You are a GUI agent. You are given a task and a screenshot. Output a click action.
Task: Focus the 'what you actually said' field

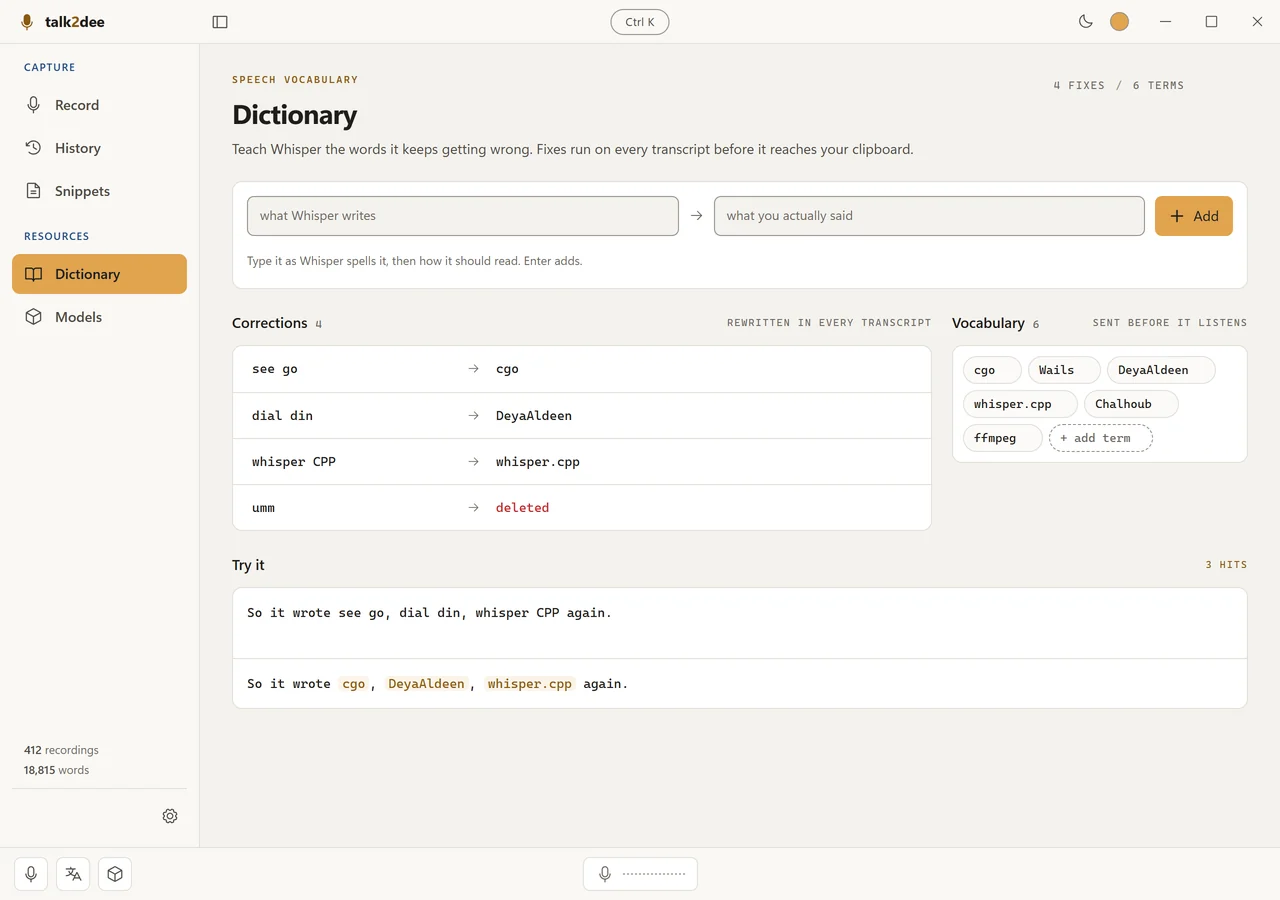(x=929, y=216)
